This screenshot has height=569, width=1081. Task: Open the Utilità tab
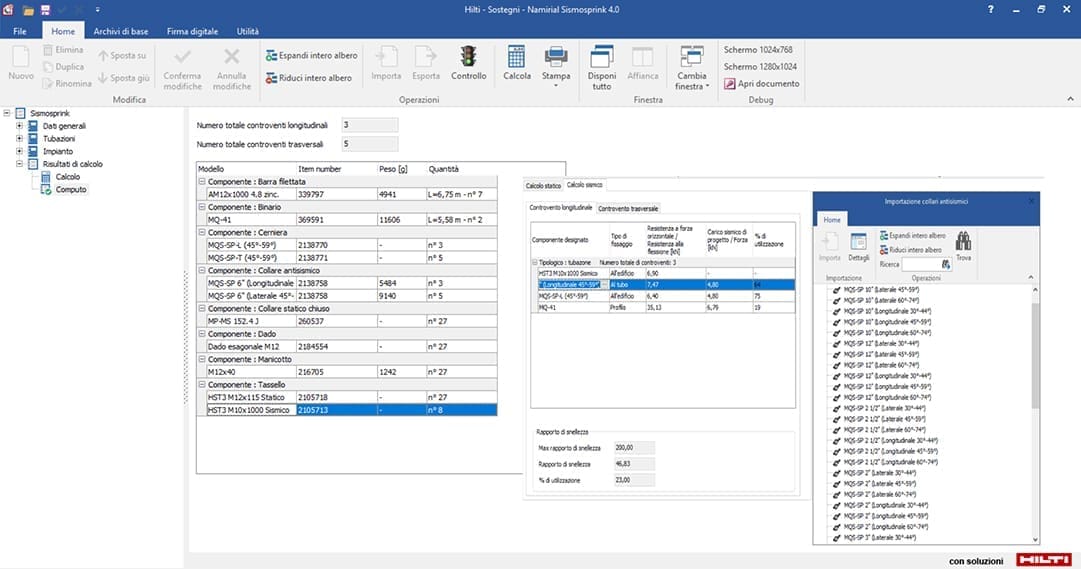click(x=247, y=31)
